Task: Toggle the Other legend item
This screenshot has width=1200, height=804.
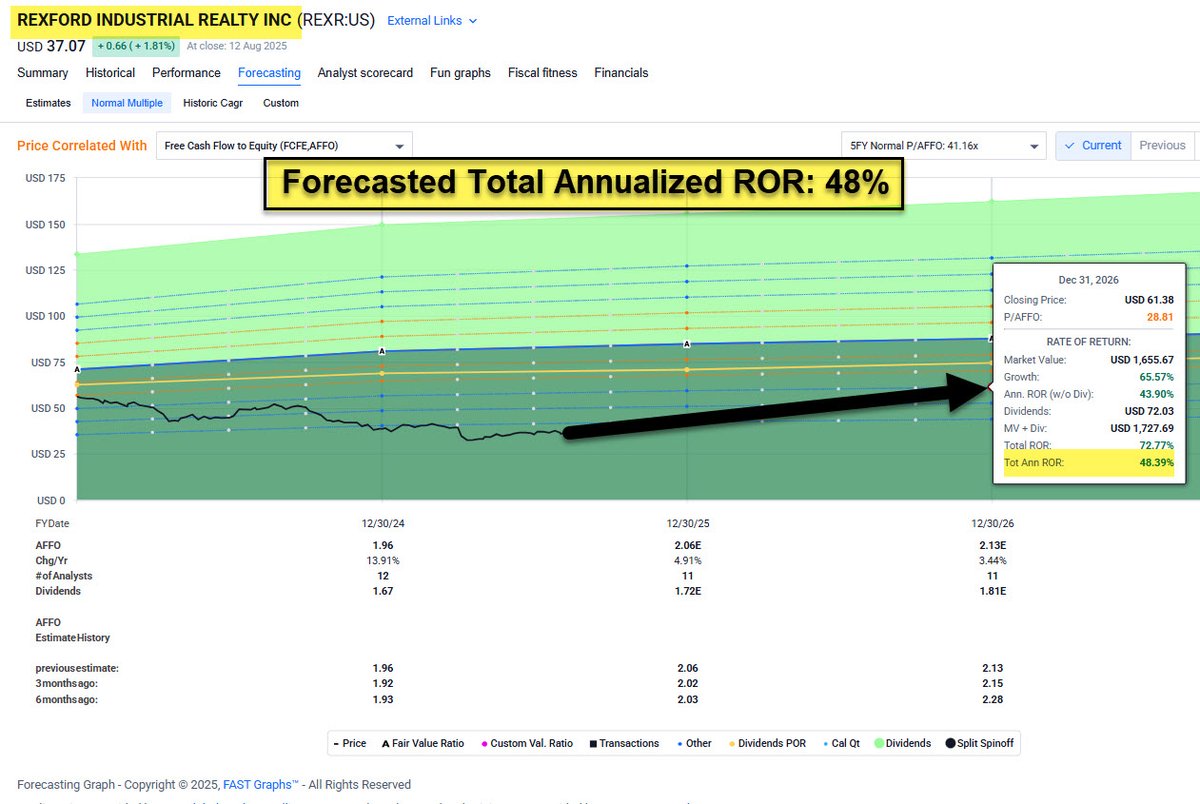Action: [x=693, y=743]
